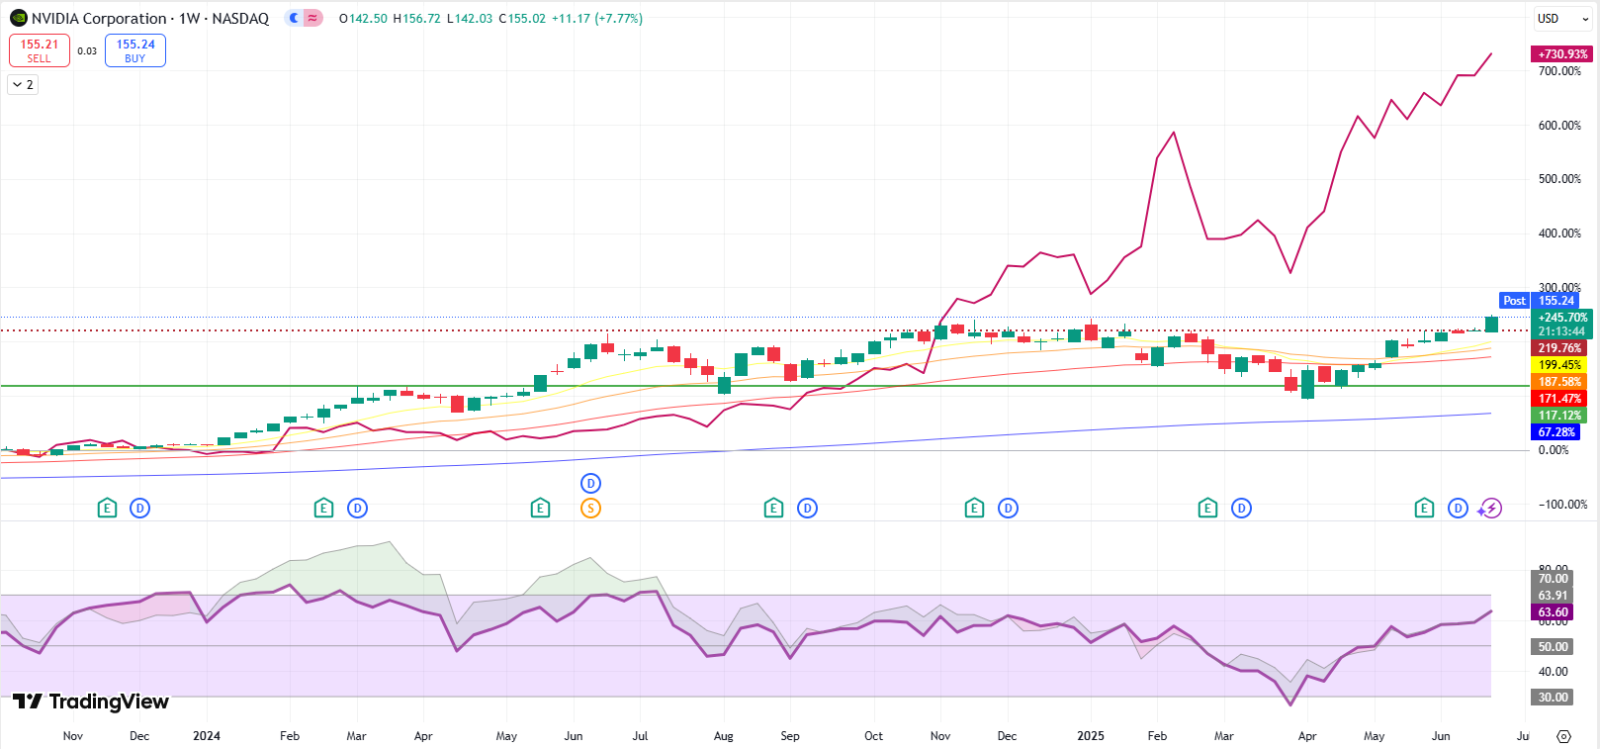Open the dividend marker from September 2024
This screenshot has height=749, width=1600.
tap(807, 508)
